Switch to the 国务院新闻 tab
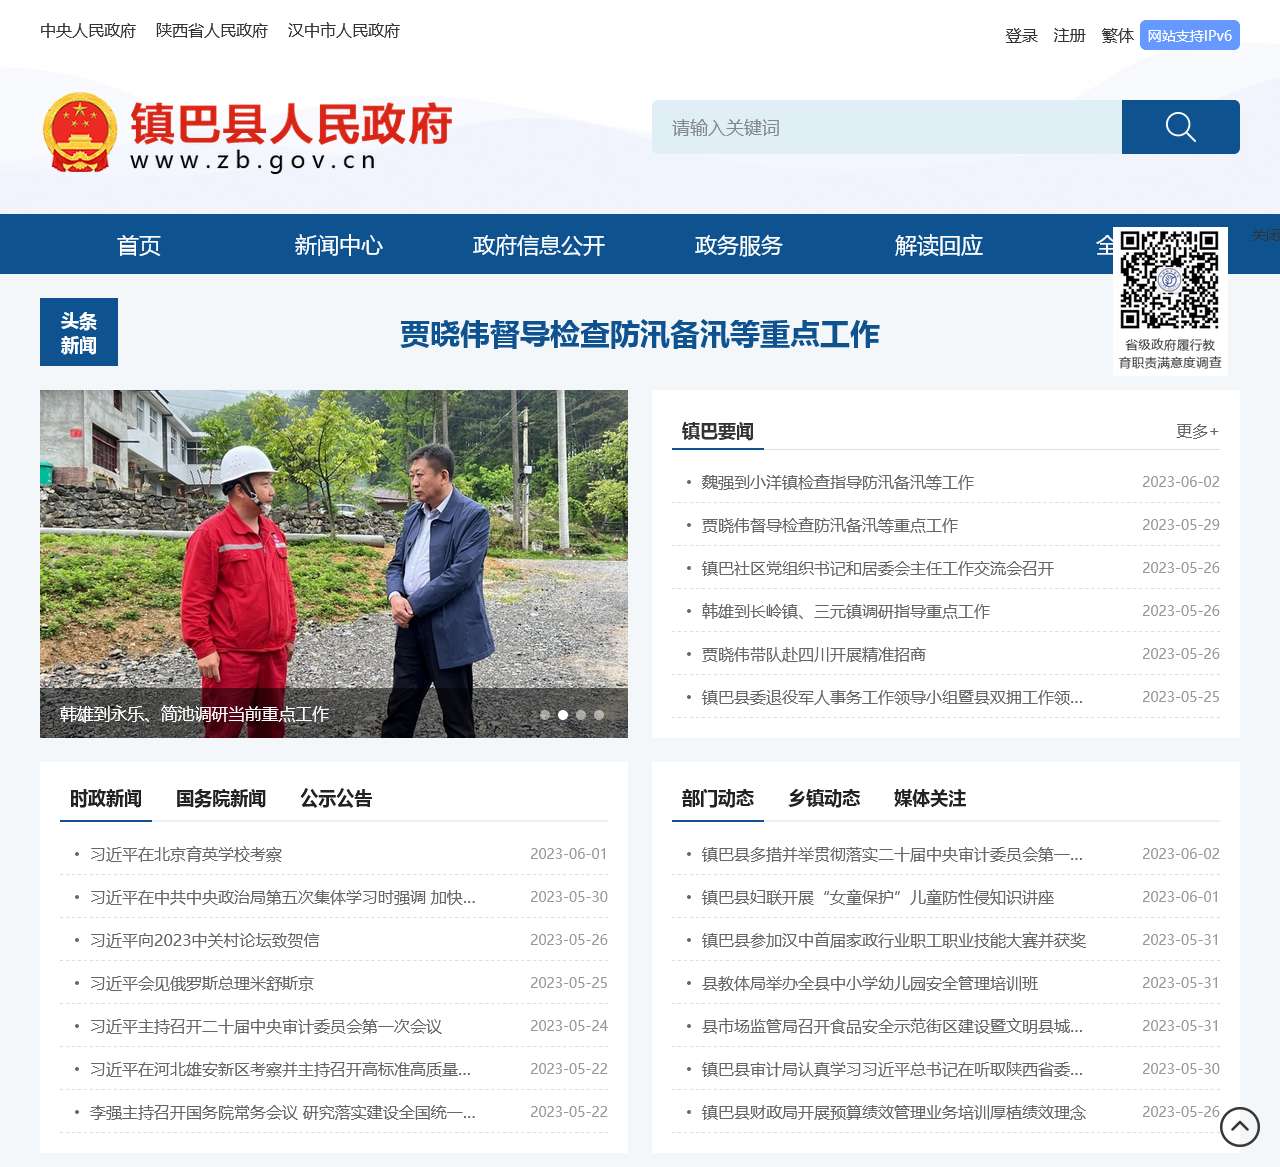Screen dimensions: 1280x1167 pos(221,798)
